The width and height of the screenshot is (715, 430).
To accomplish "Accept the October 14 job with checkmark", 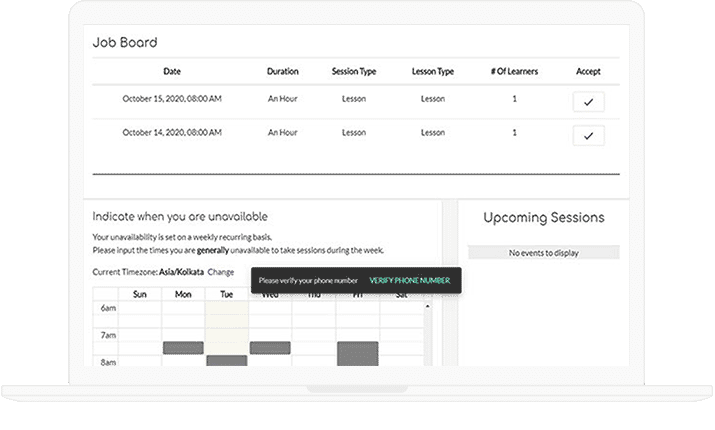I will pos(588,135).
